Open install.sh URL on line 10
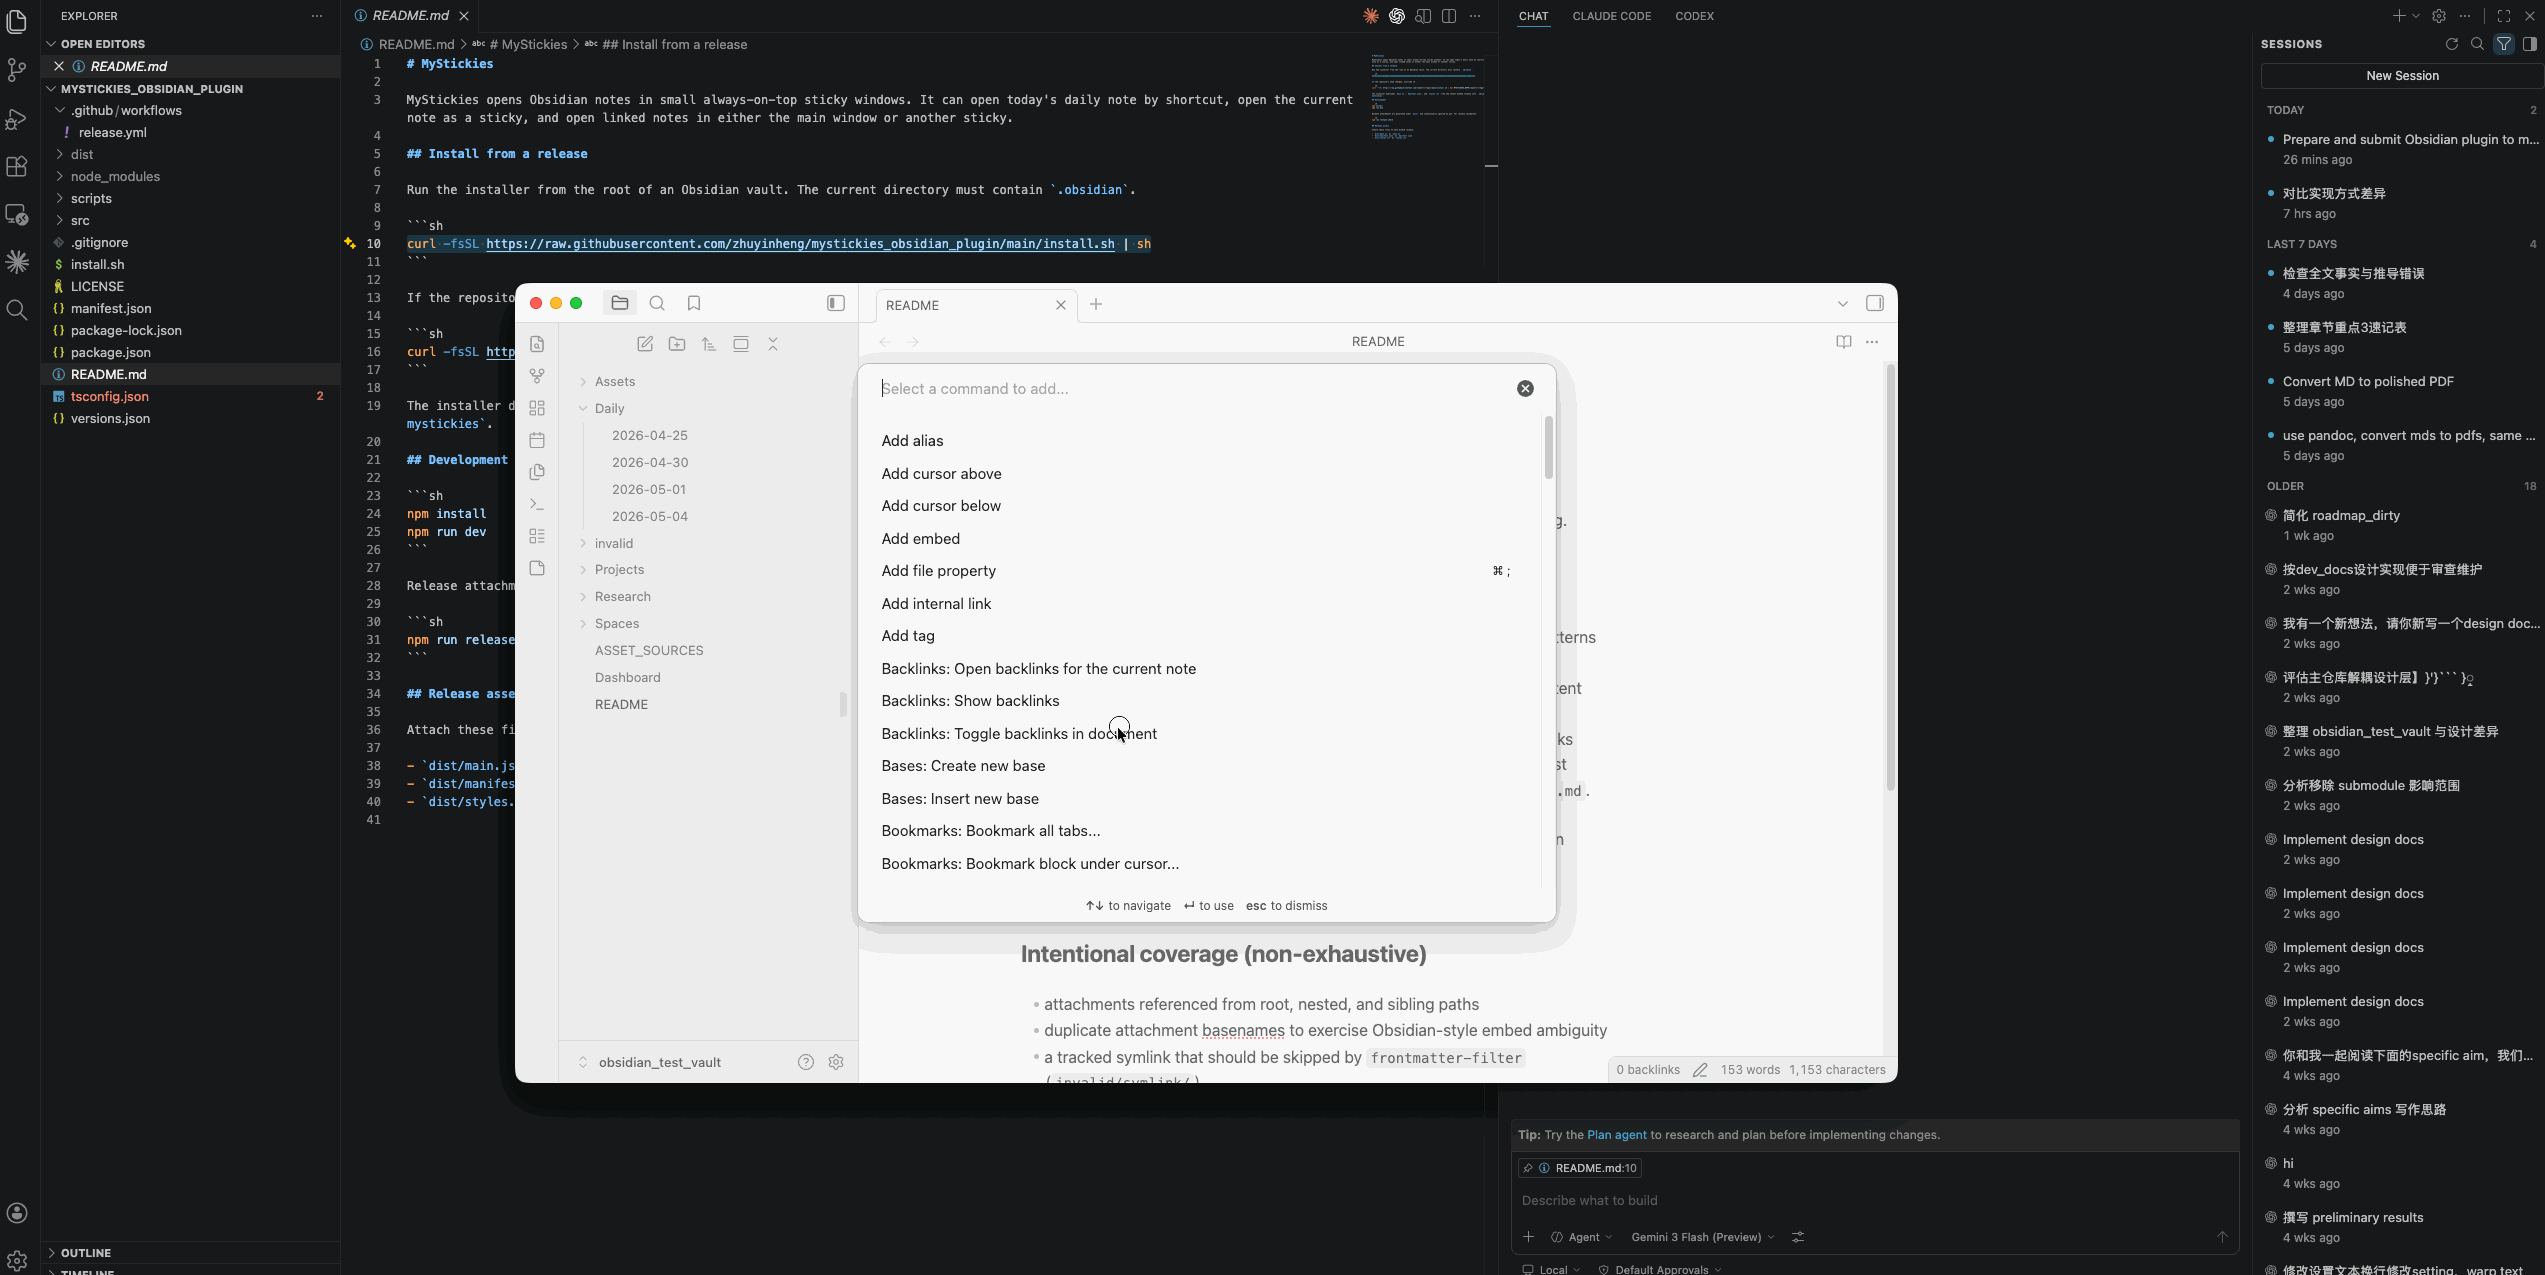This screenshot has width=2545, height=1275. [x=800, y=244]
